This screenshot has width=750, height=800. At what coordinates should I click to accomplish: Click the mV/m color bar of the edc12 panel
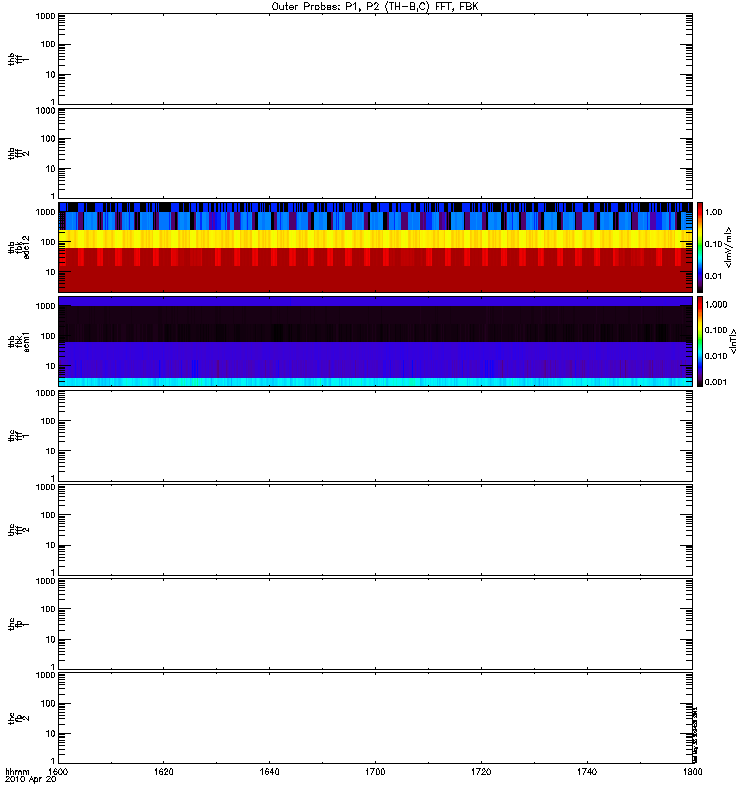pyautogui.click(x=700, y=247)
